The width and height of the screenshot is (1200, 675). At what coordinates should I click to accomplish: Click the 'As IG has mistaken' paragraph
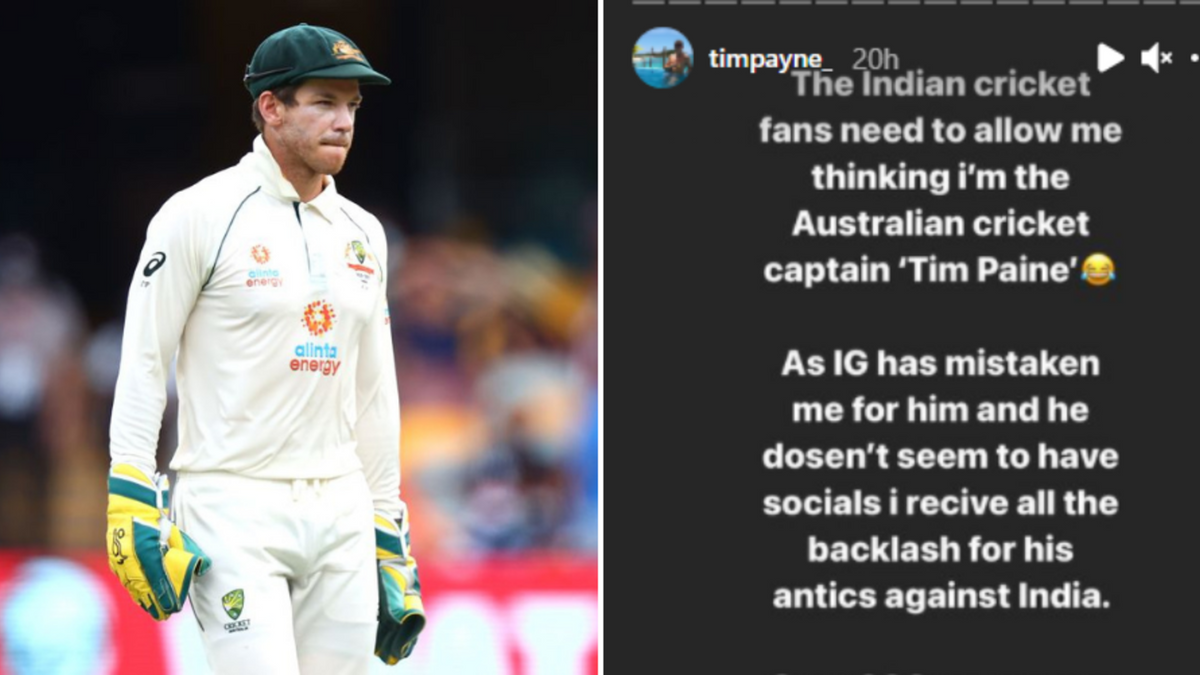939,480
